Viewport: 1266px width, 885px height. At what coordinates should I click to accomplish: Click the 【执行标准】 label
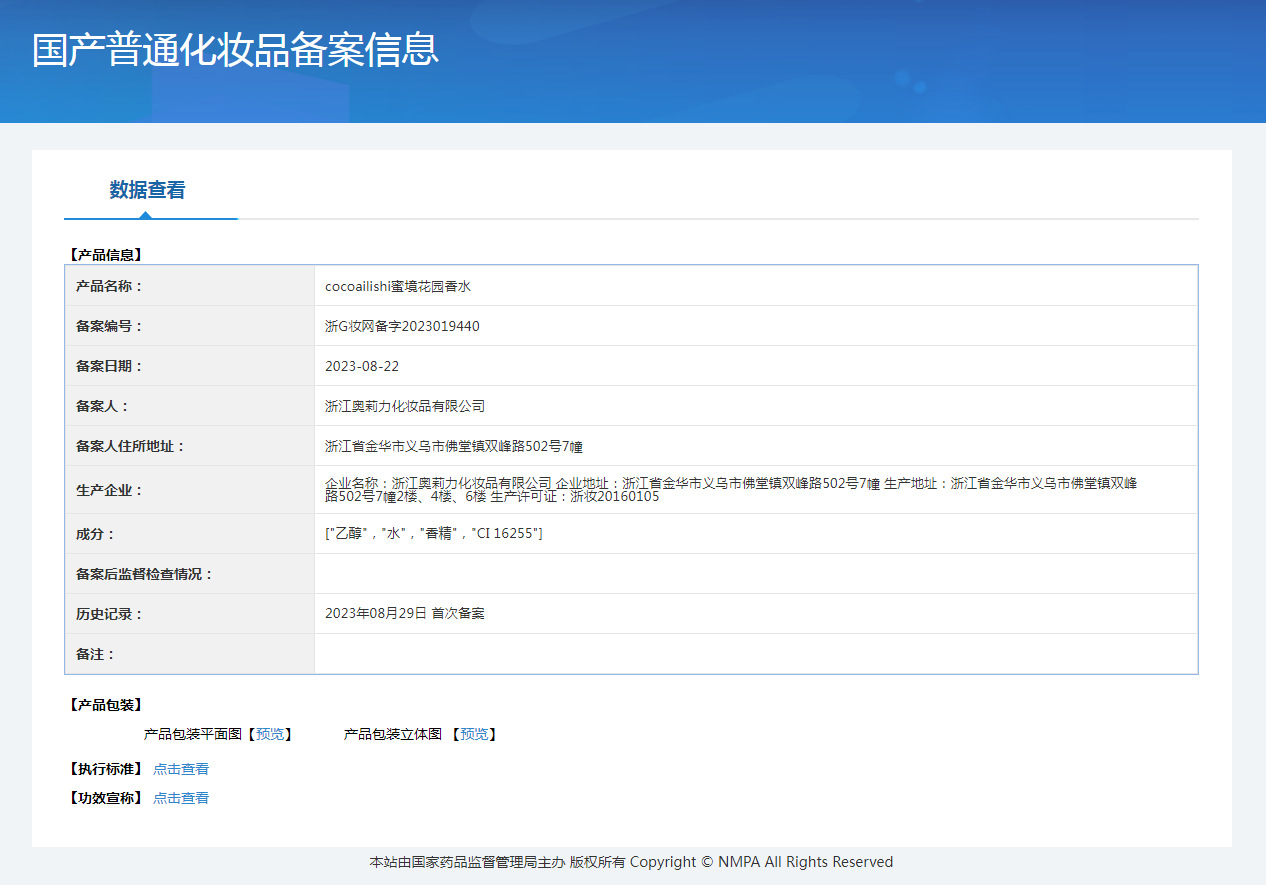pos(105,769)
